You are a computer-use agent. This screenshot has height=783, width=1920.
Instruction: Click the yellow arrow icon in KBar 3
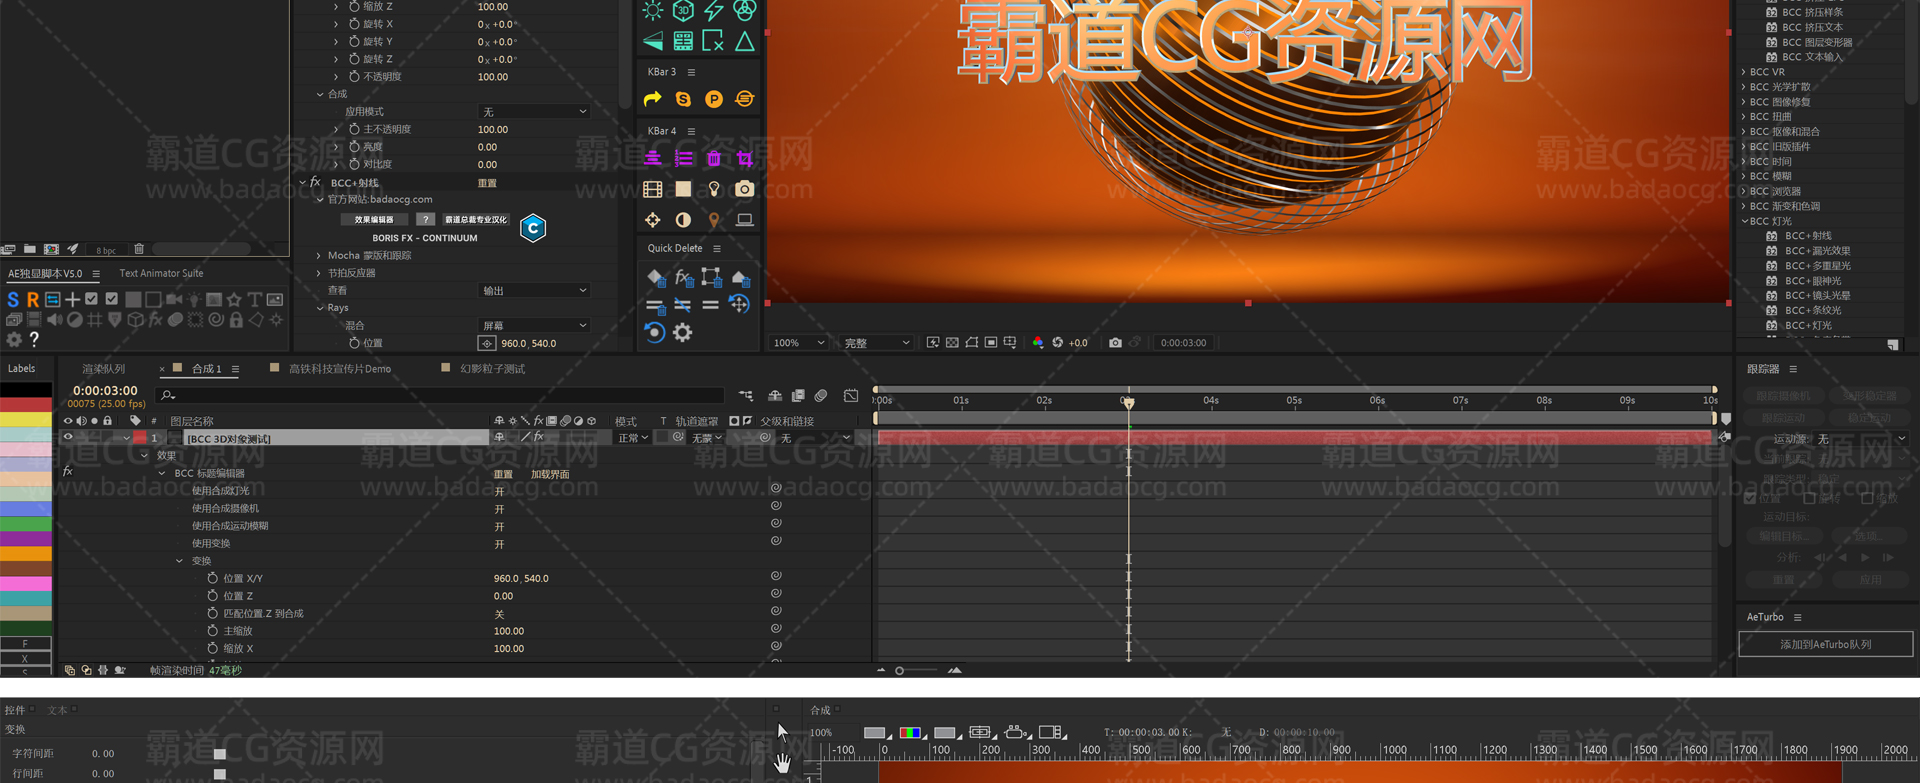652,99
